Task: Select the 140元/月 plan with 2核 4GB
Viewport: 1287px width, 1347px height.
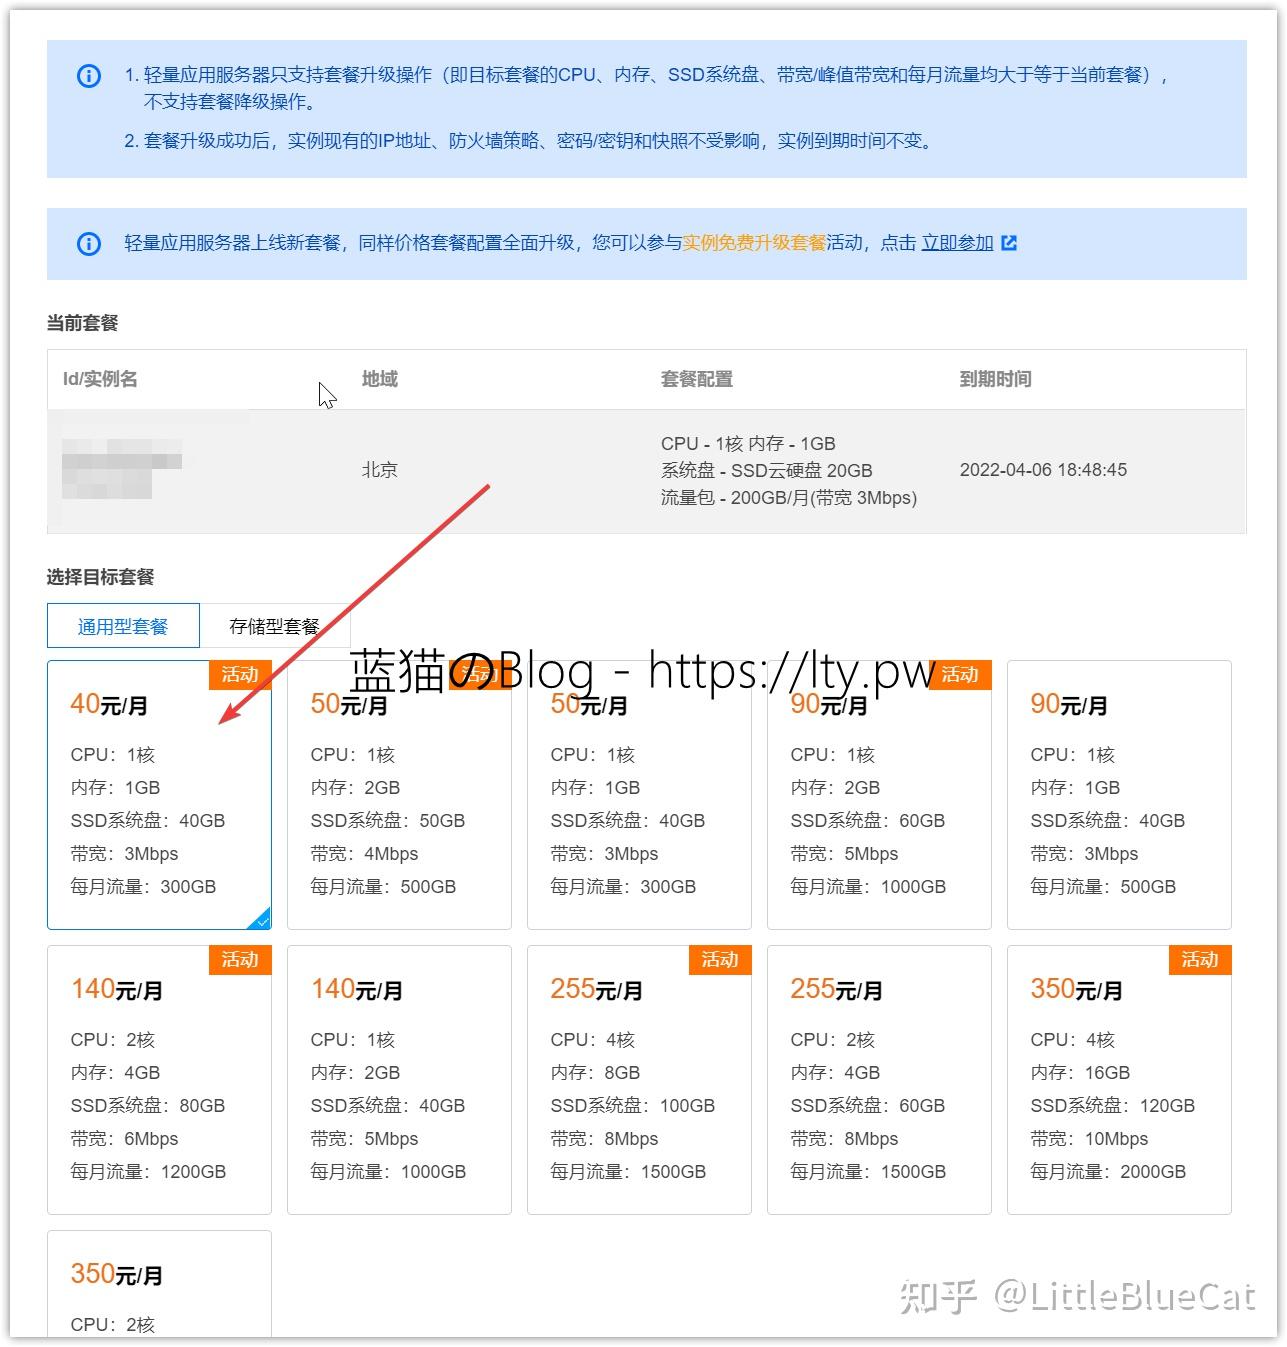Action: click(159, 1080)
